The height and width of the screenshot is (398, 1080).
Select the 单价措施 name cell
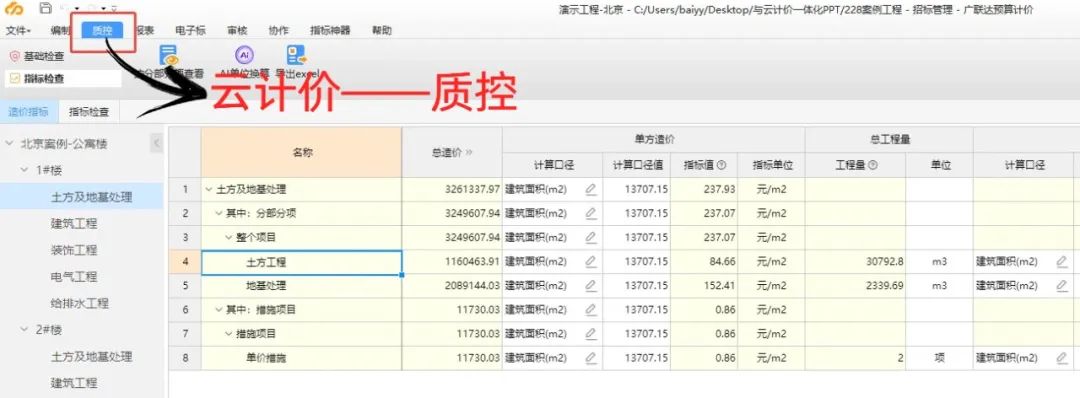click(x=302, y=358)
